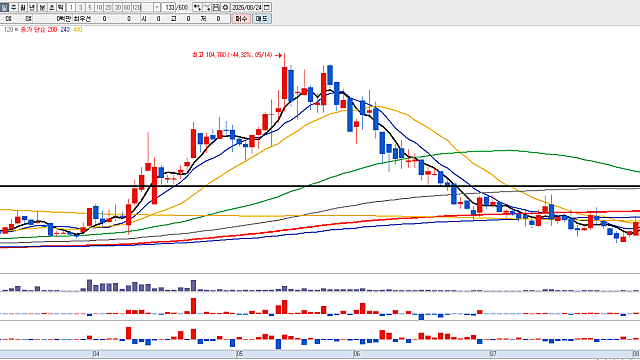640x360 pixels.
Task: Select the yearly (년) chart period
Action: 32,7
